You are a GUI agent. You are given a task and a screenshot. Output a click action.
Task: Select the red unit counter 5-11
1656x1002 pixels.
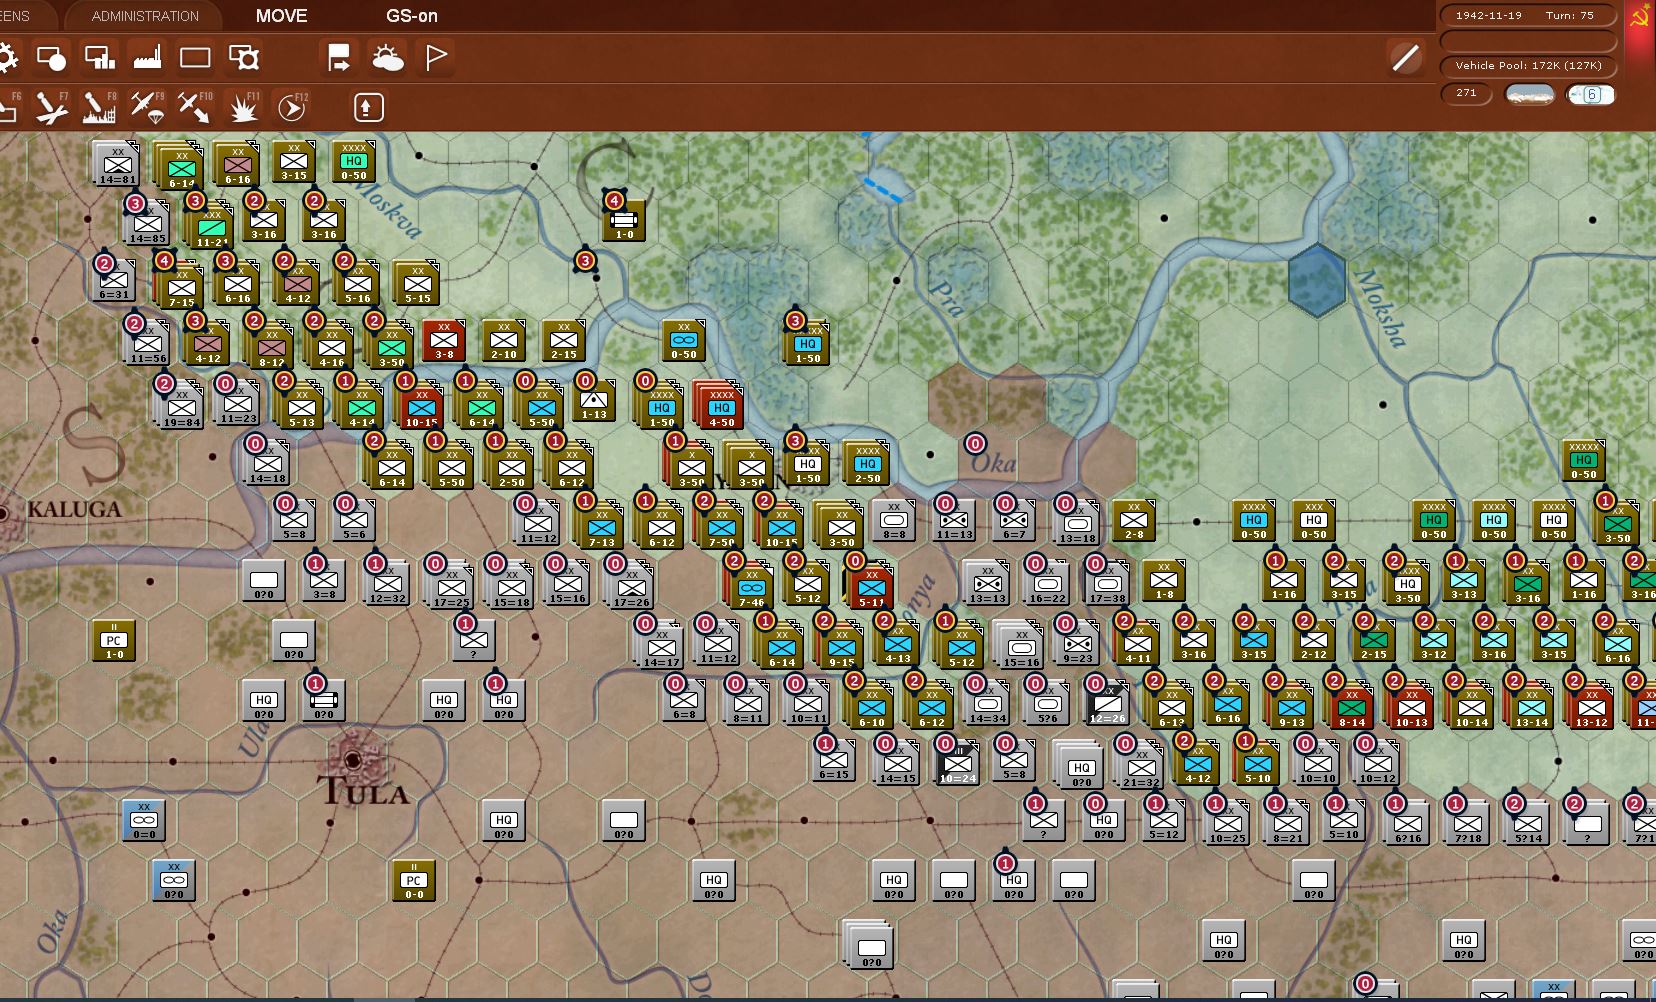click(870, 585)
